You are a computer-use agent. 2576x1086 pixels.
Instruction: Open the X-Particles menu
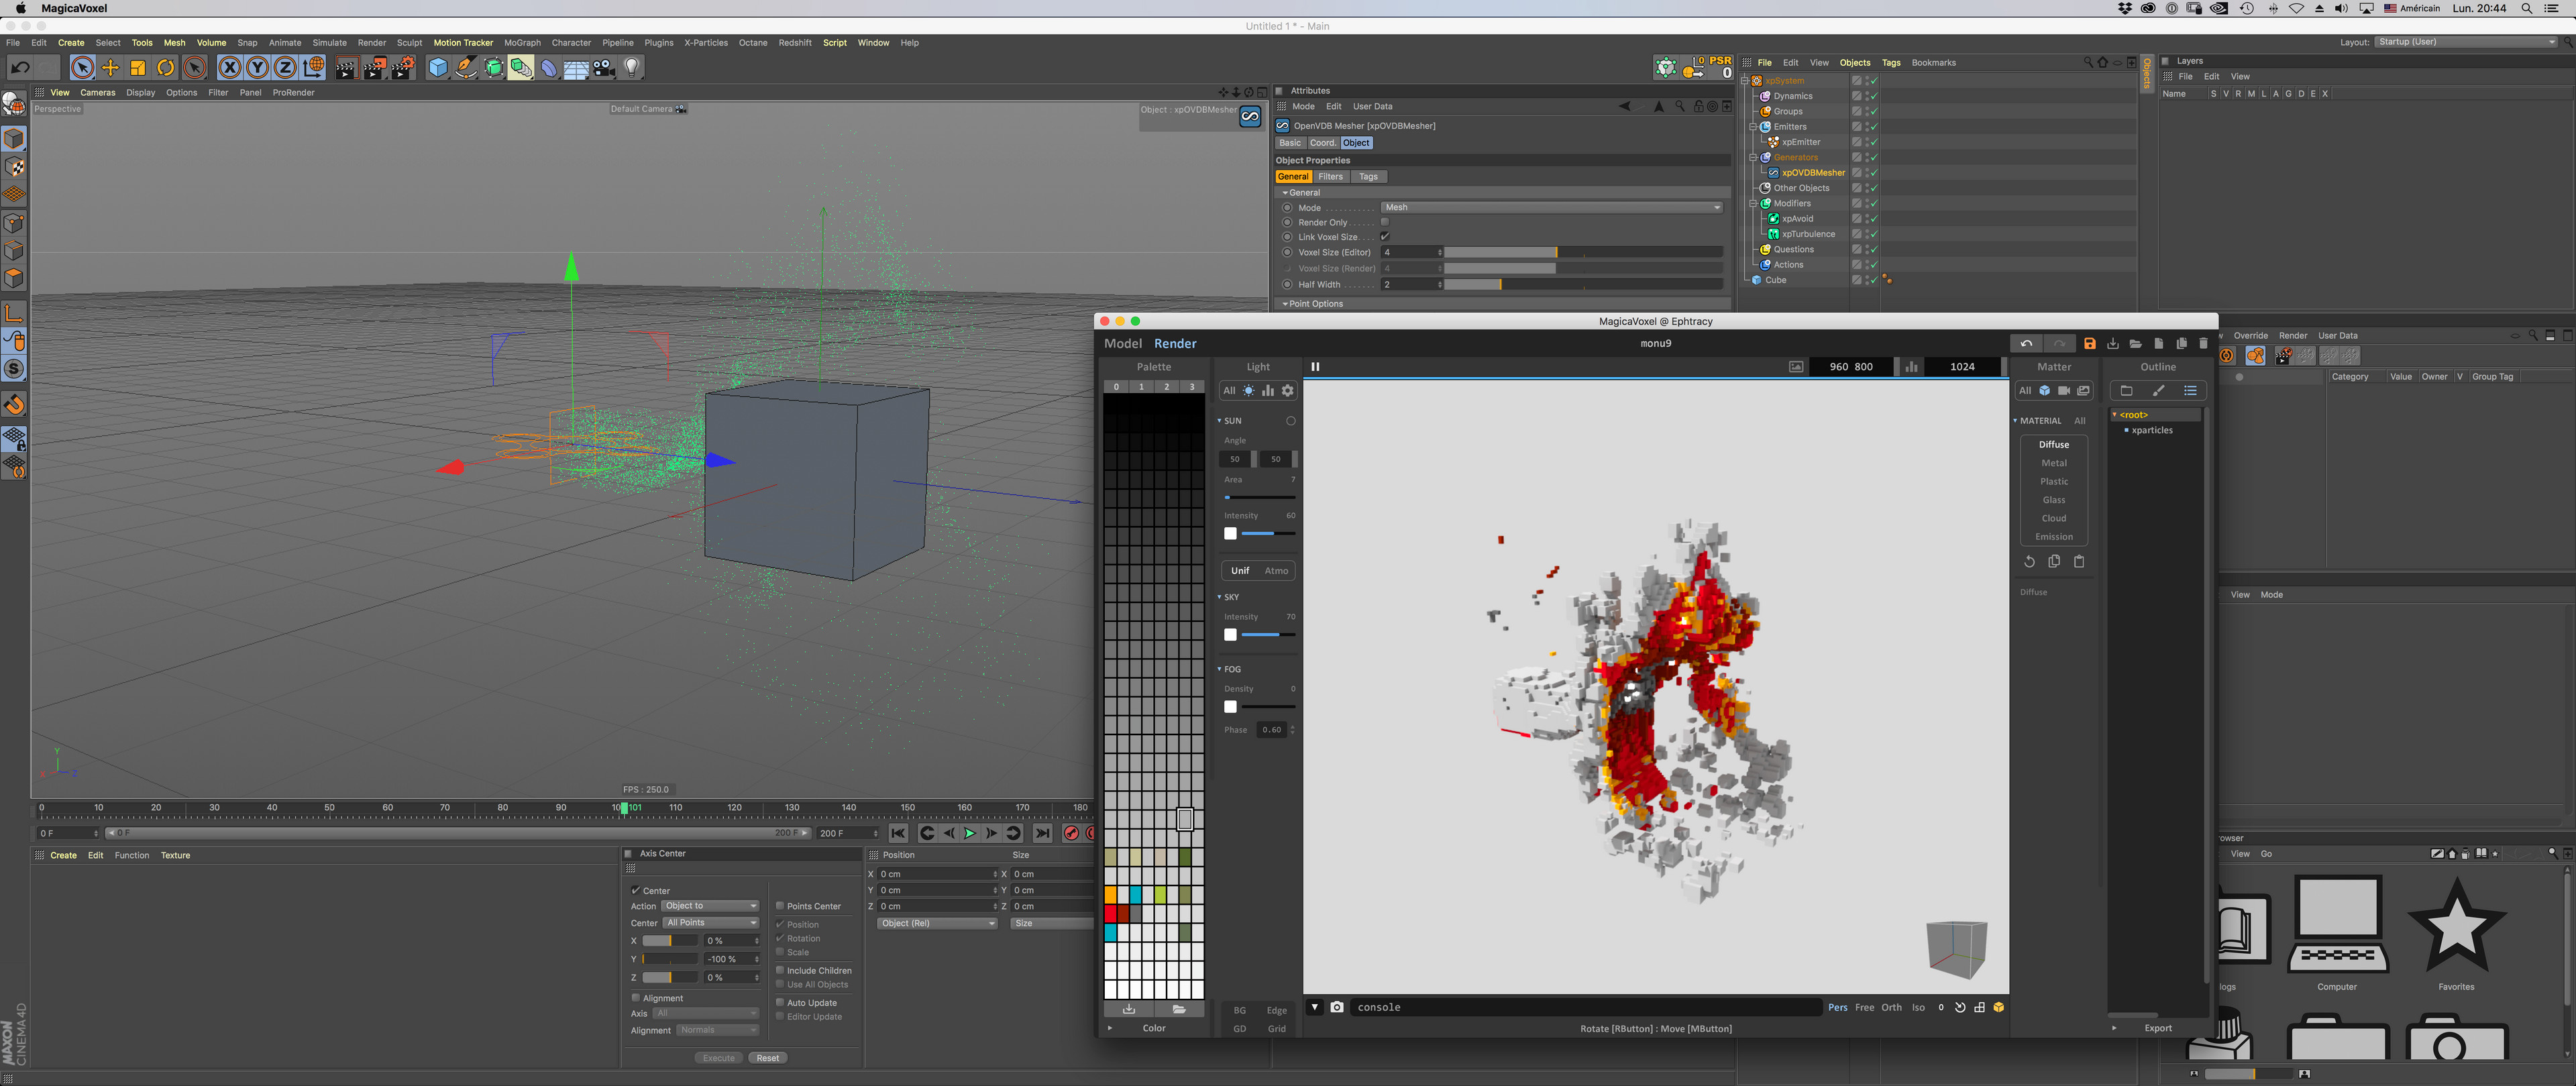click(x=706, y=43)
